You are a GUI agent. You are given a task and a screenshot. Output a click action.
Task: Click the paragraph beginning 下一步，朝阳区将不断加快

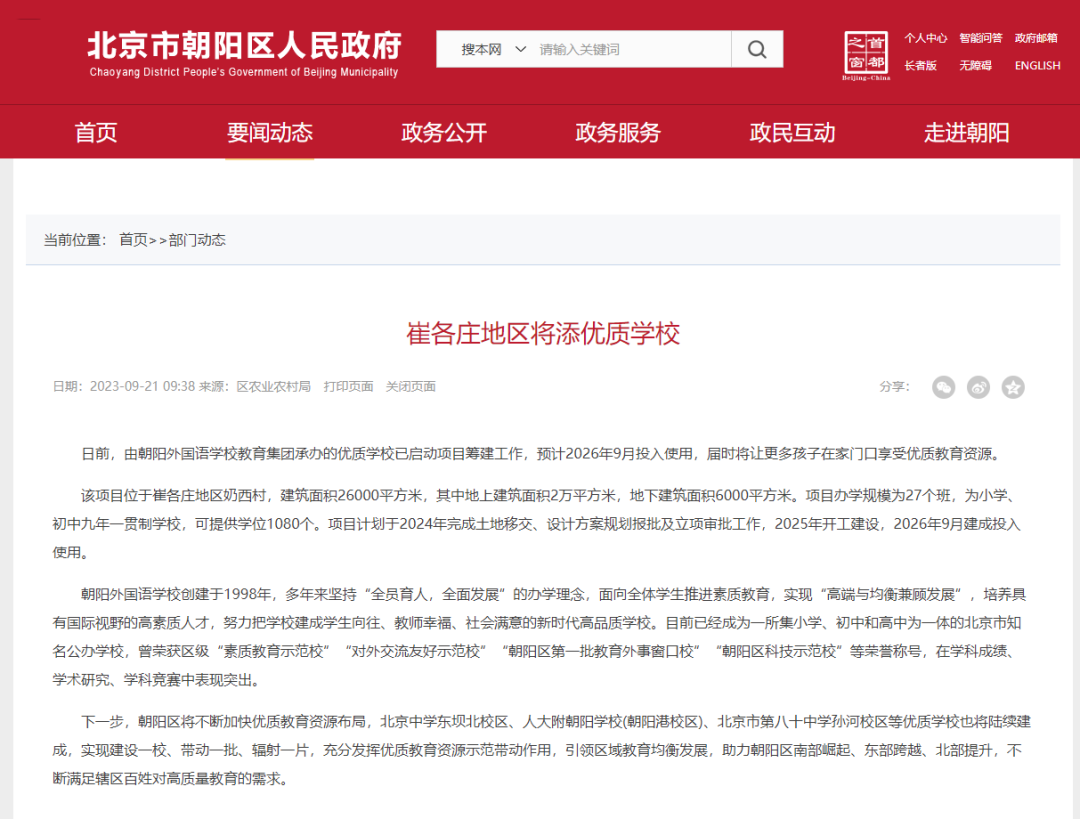(541, 750)
